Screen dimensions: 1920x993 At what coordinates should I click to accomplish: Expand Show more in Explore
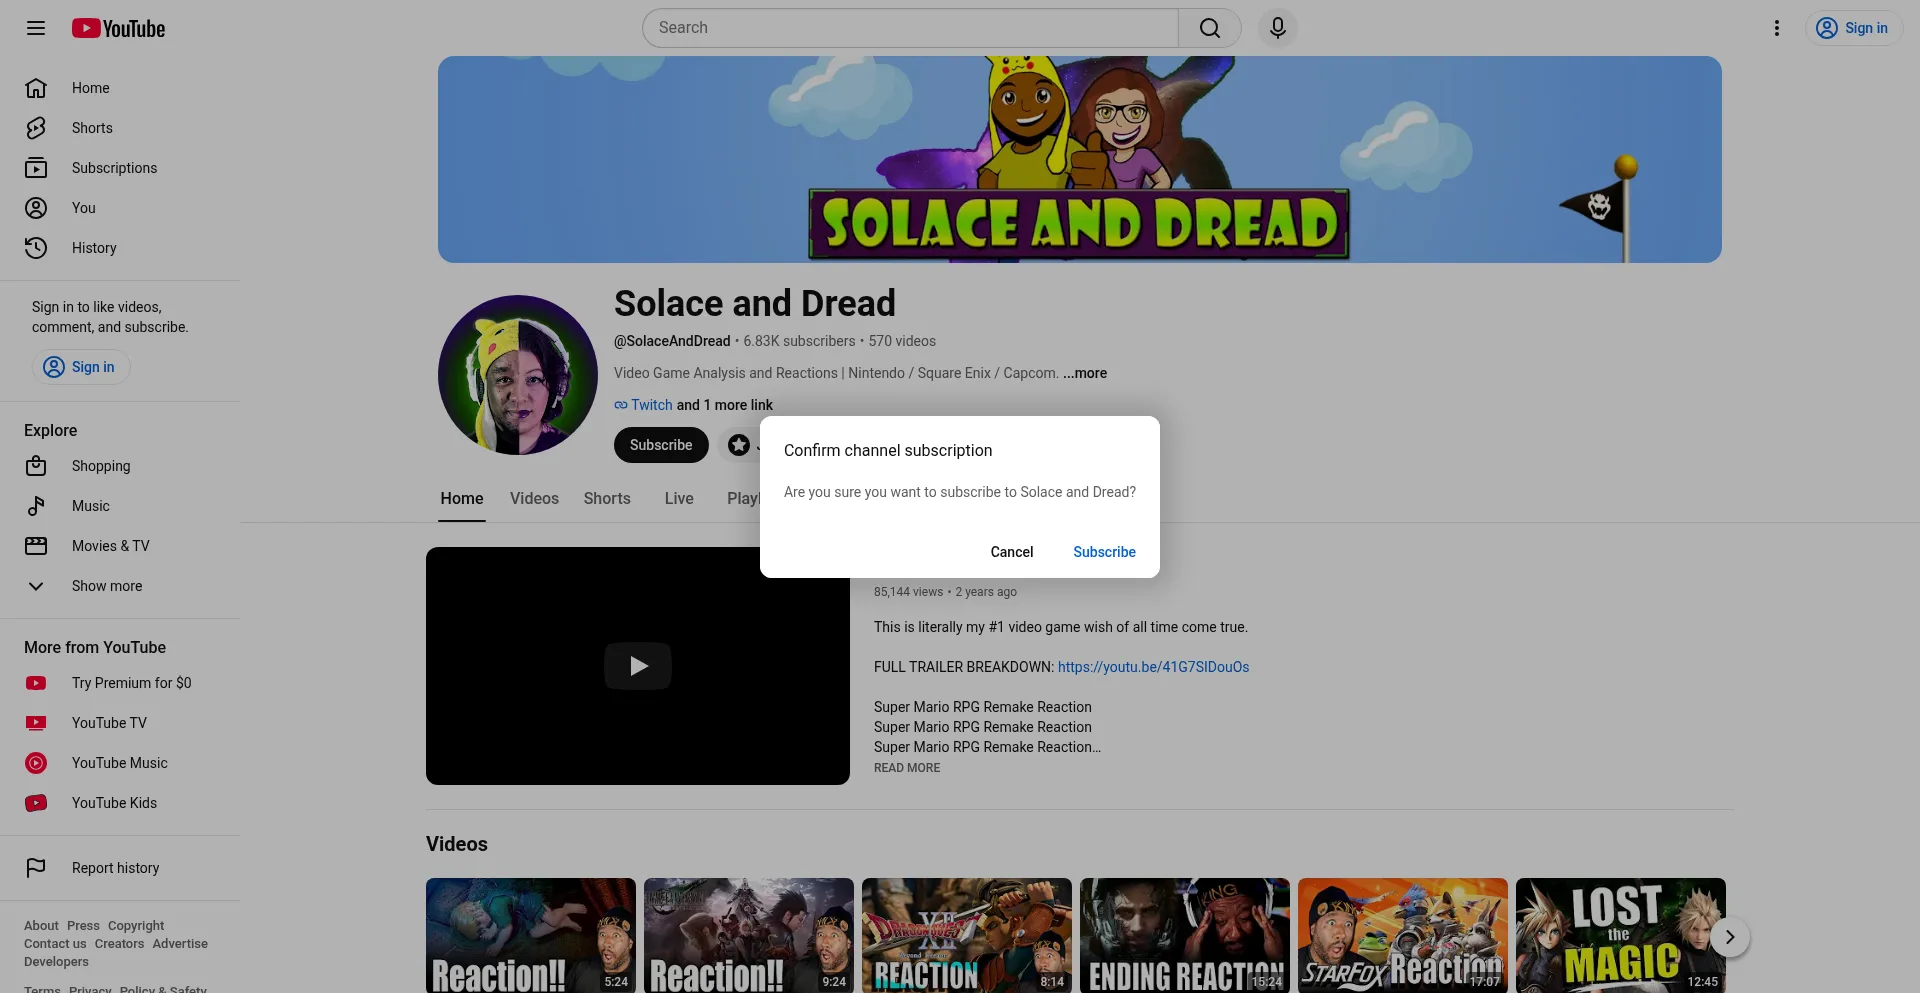click(107, 586)
